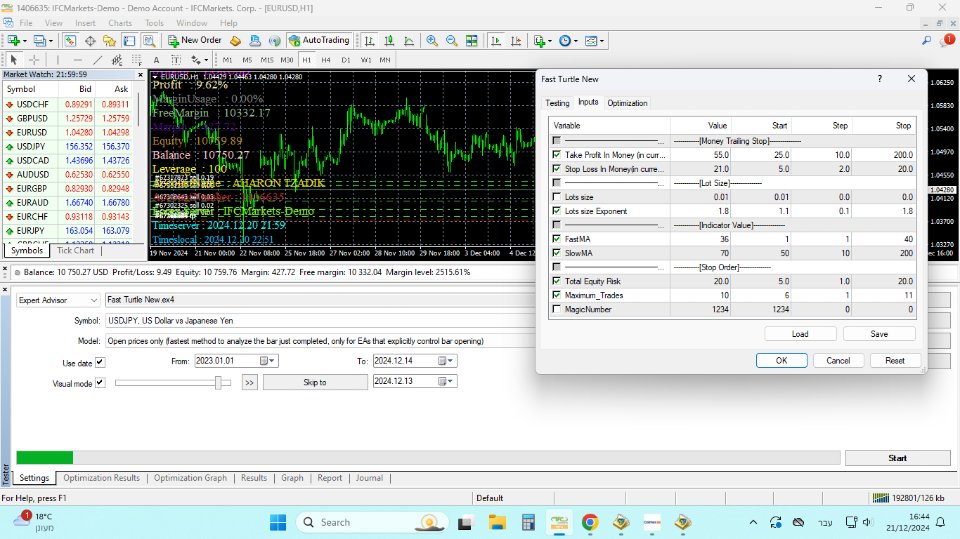Open the periodicity clock icon
The width and height of the screenshot is (960, 539).
coord(564,40)
